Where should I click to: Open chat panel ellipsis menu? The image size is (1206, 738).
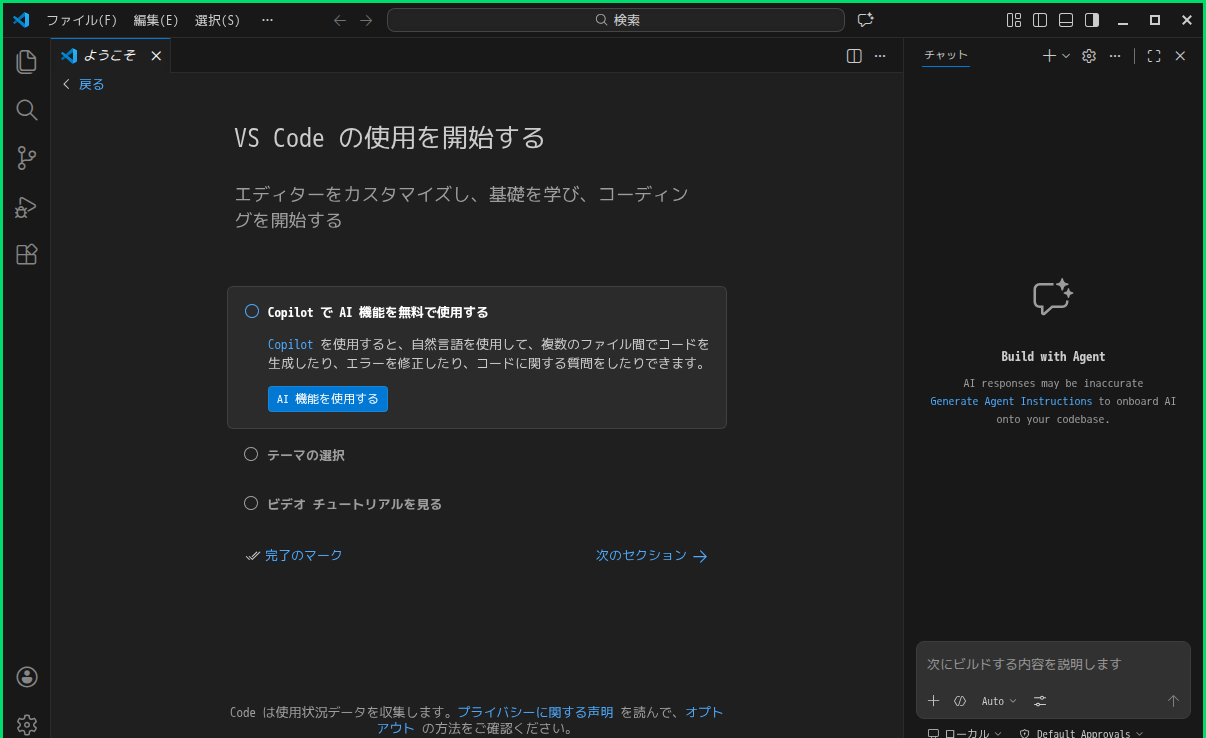(1115, 56)
